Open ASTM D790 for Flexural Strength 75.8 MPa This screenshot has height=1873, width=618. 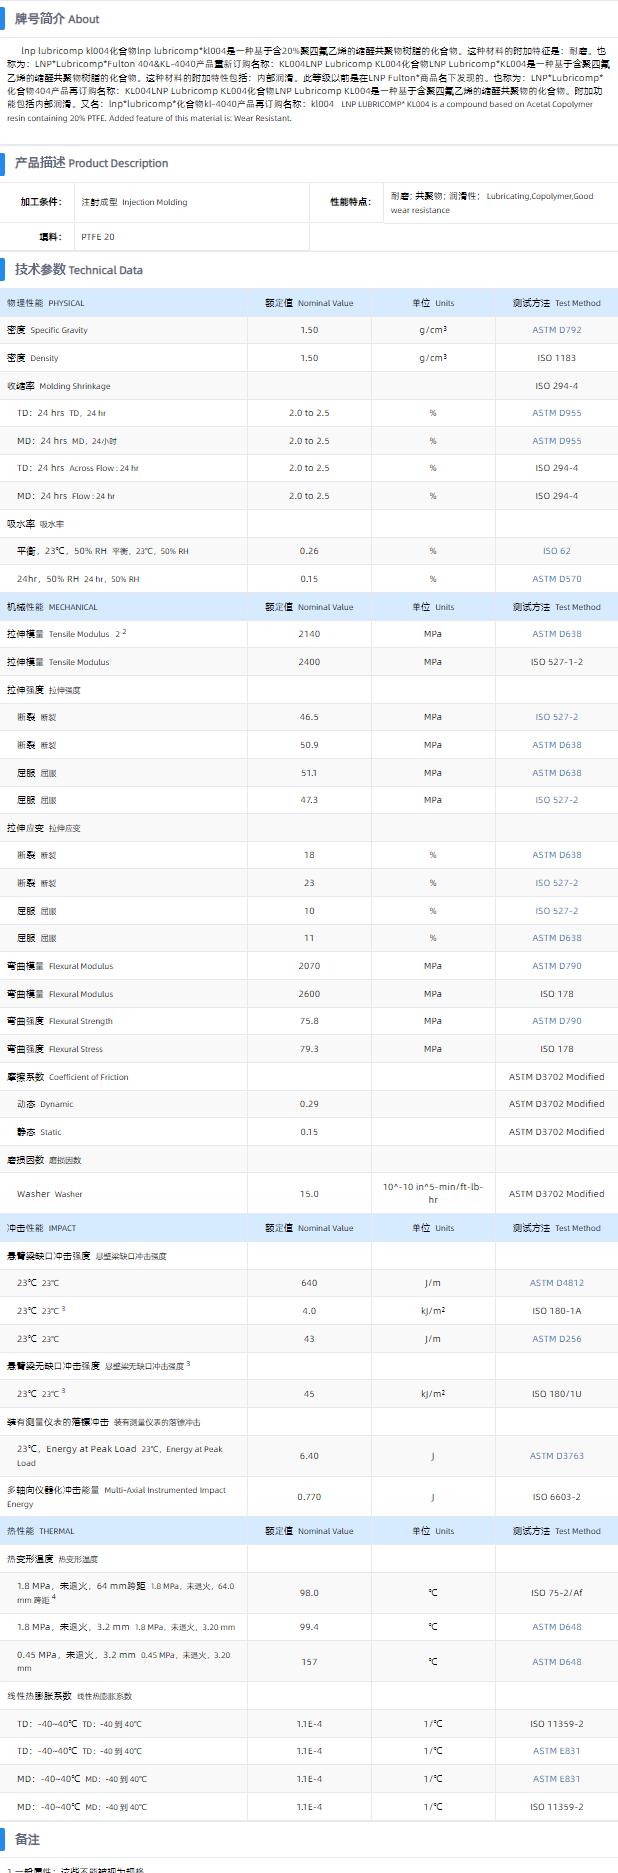point(556,1021)
